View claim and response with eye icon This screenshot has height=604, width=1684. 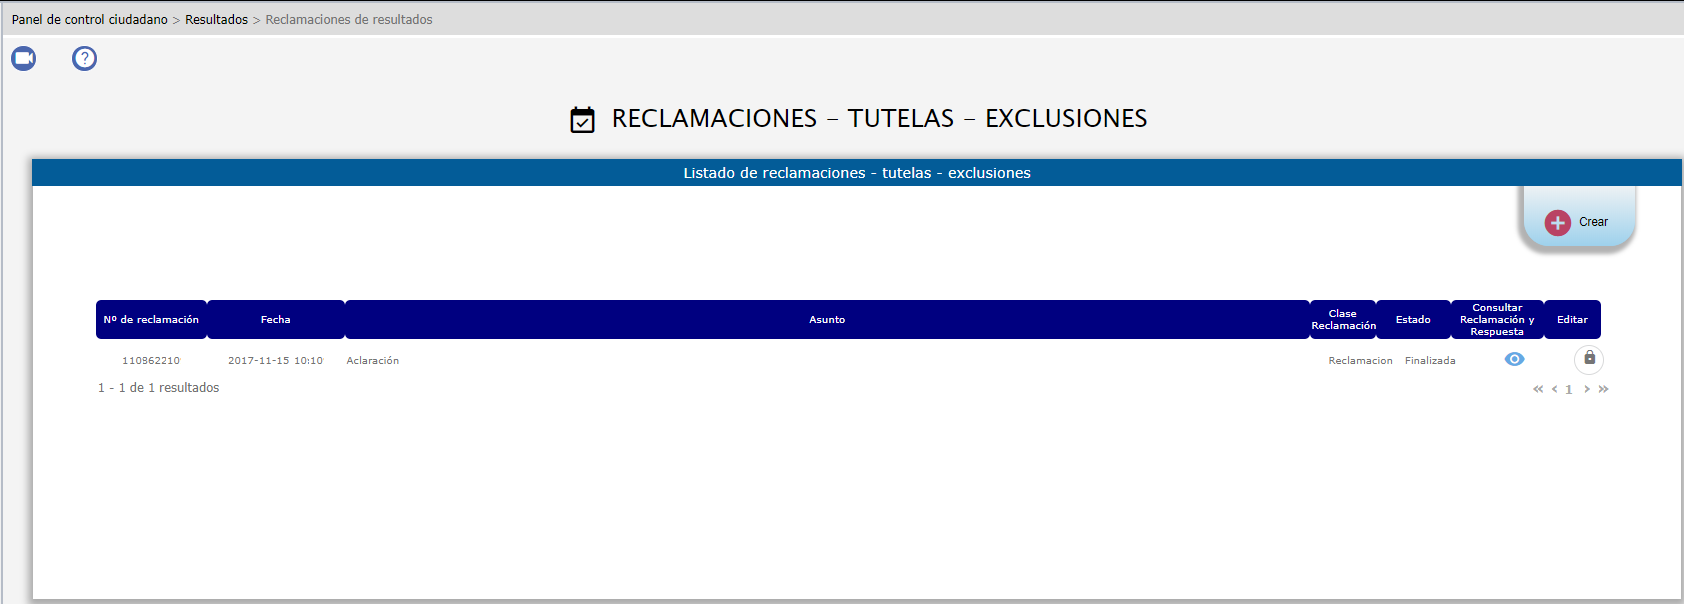(1514, 360)
